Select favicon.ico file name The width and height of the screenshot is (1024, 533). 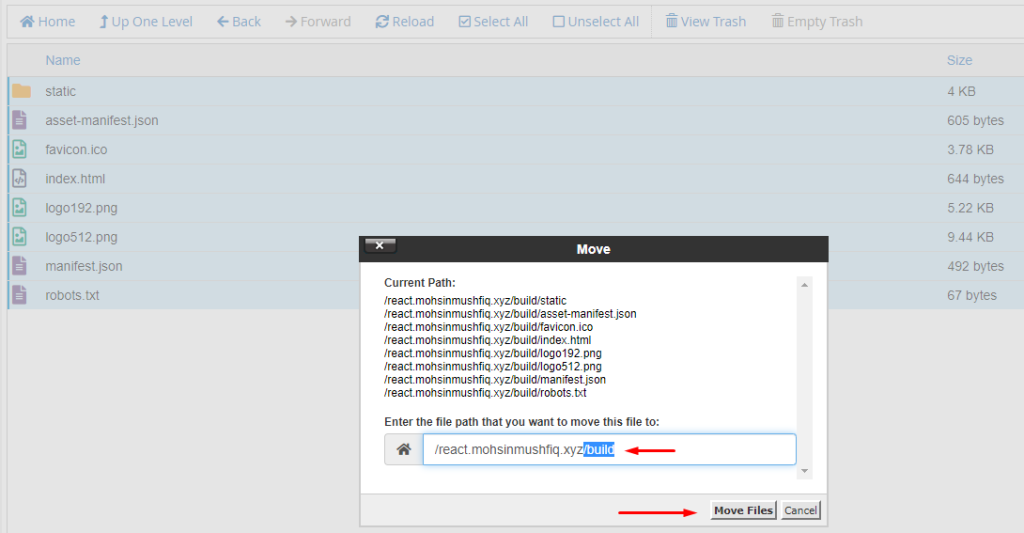click(76, 150)
